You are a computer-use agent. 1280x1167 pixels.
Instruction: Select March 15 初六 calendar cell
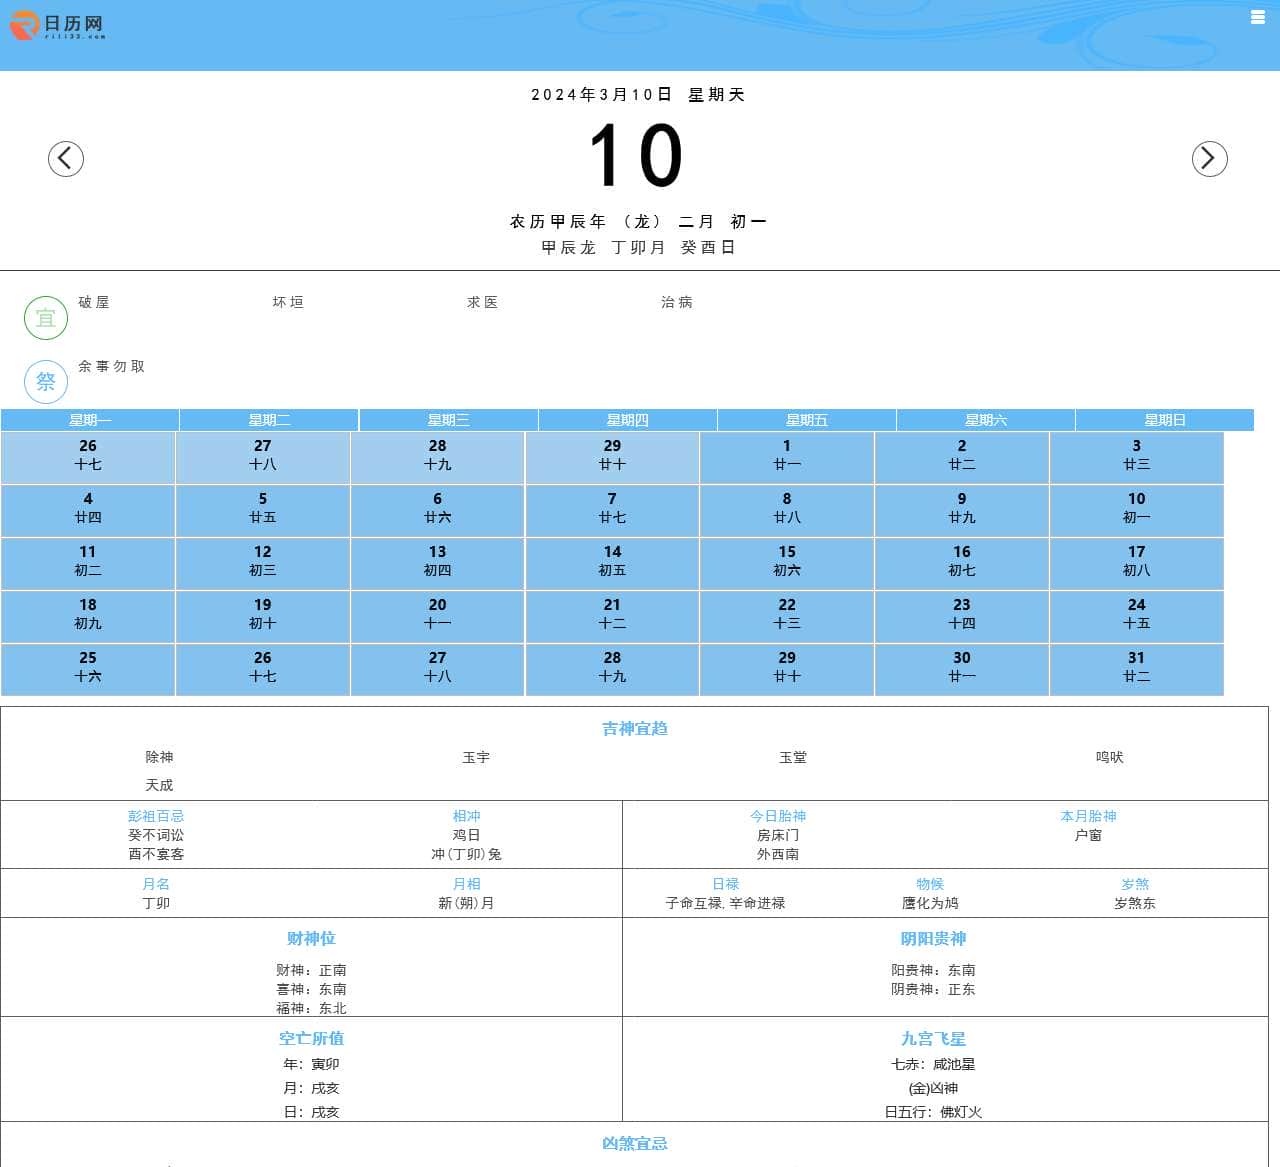tap(786, 560)
